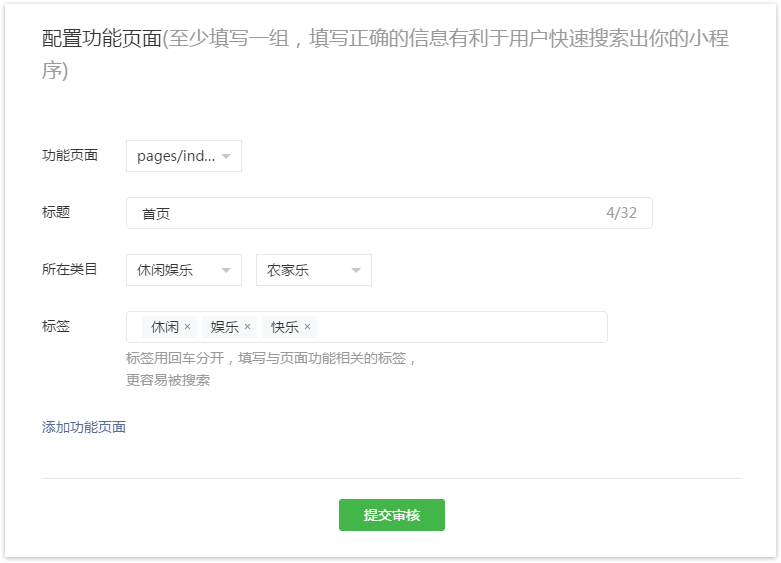This screenshot has height=563, width=781.
Task: Click the 配置功能页面 heading
Action: click(x=102, y=38)
